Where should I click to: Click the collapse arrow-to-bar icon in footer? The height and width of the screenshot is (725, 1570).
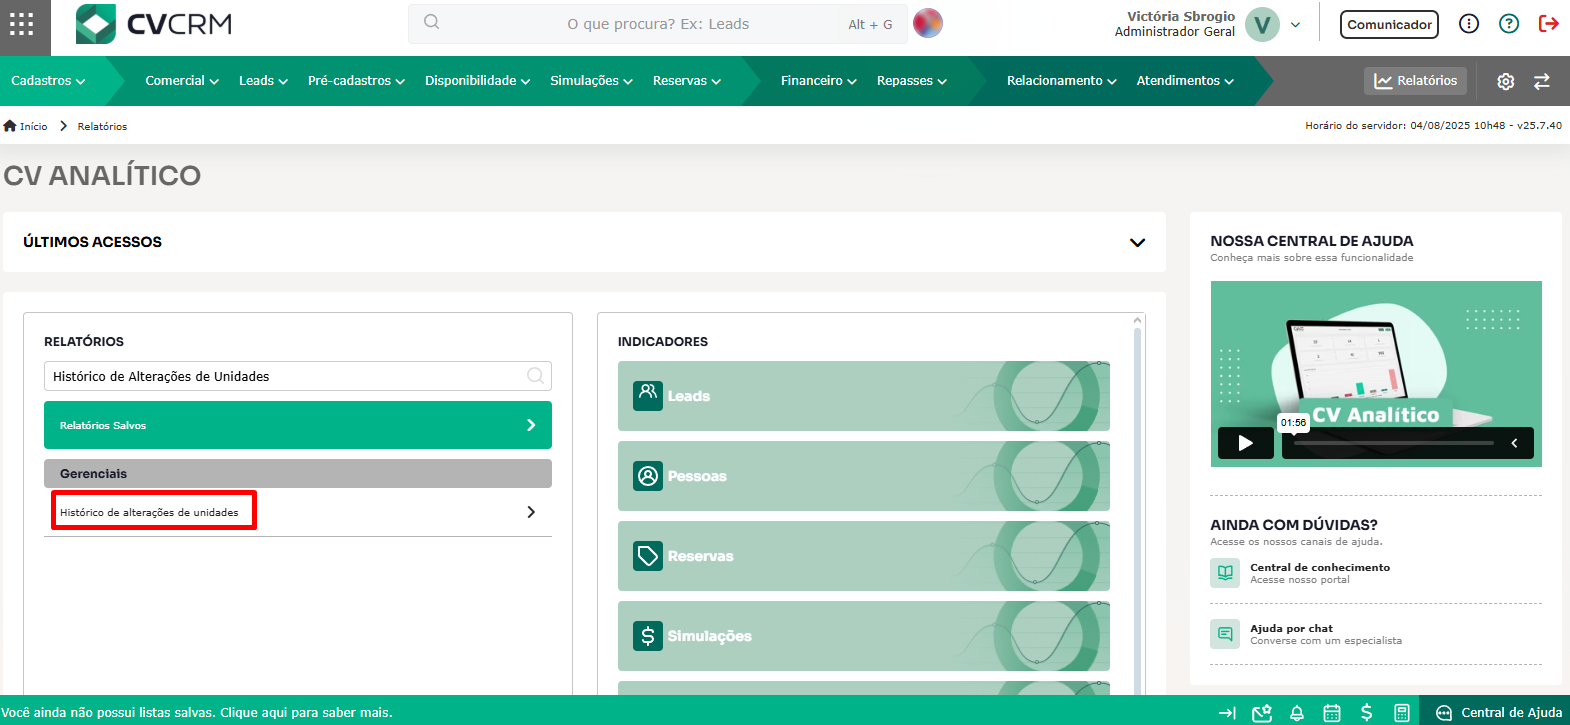[x=1227, y=713]
